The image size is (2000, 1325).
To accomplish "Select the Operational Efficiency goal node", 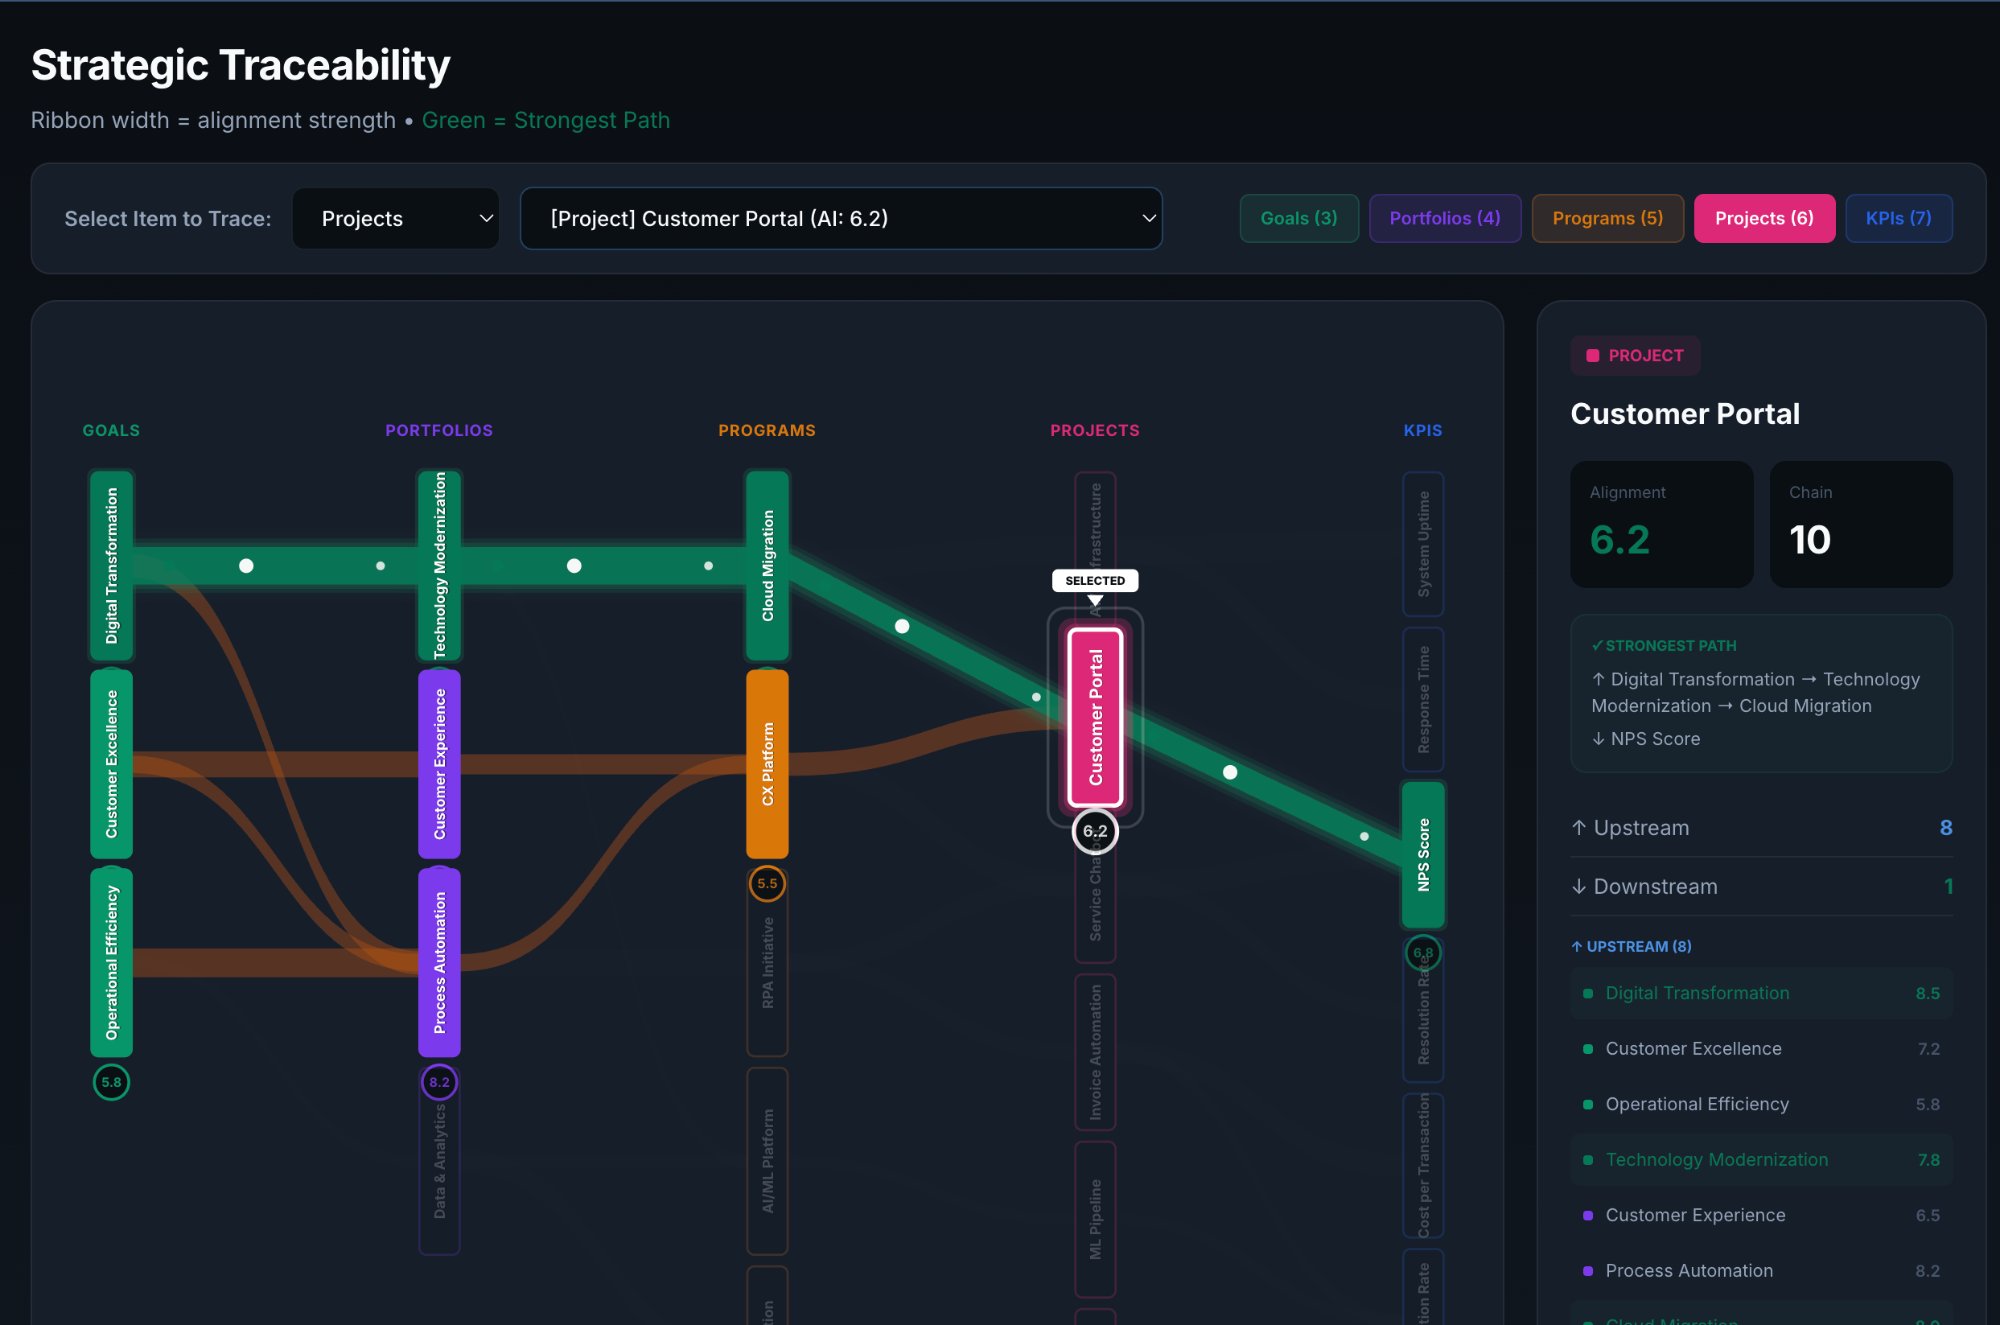I will click(111, 960).
